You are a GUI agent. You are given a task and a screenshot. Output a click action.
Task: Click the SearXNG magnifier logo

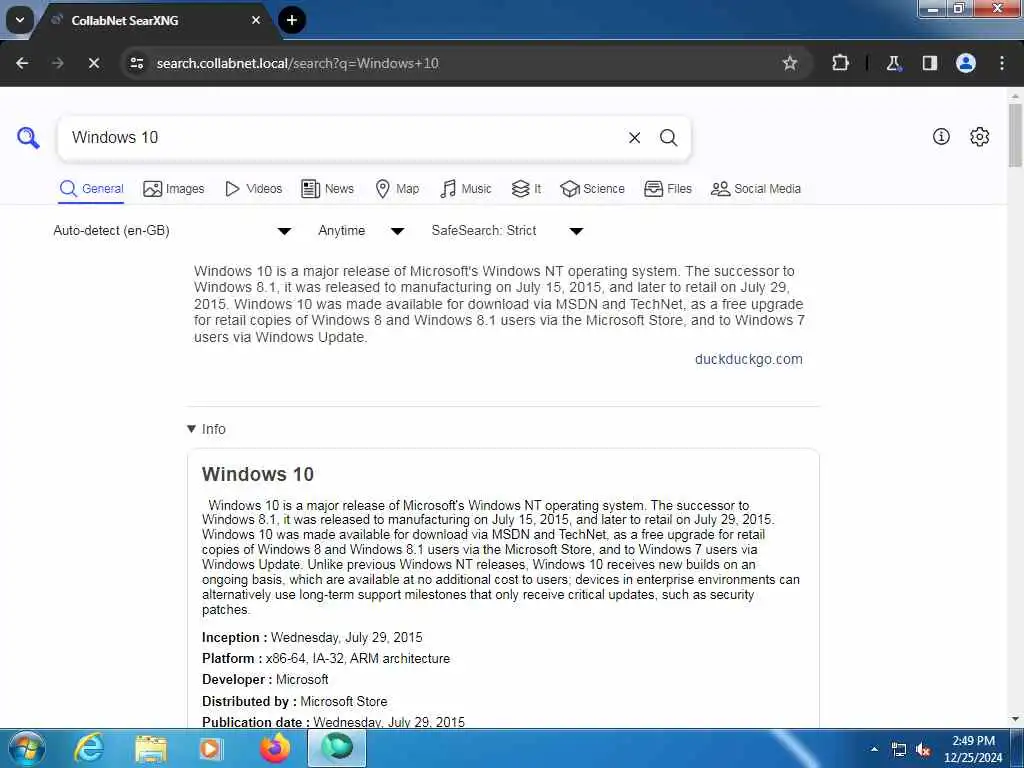pyautogui.click(x=28, y=138)
